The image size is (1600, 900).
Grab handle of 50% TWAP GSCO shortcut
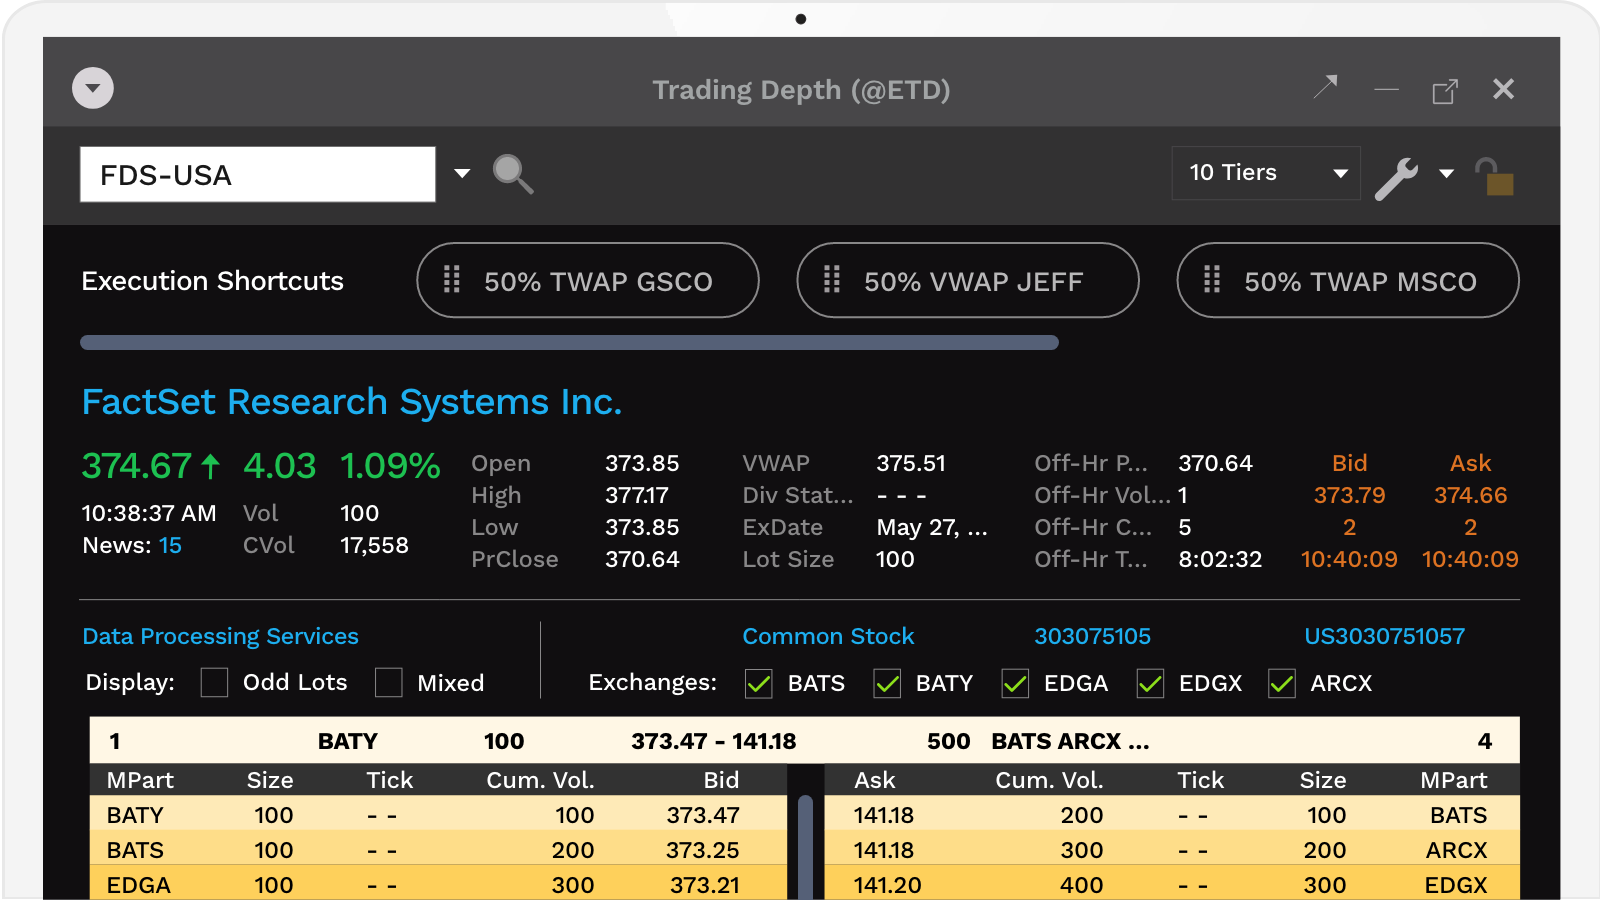pyautogui.click(x=452, y=279)
